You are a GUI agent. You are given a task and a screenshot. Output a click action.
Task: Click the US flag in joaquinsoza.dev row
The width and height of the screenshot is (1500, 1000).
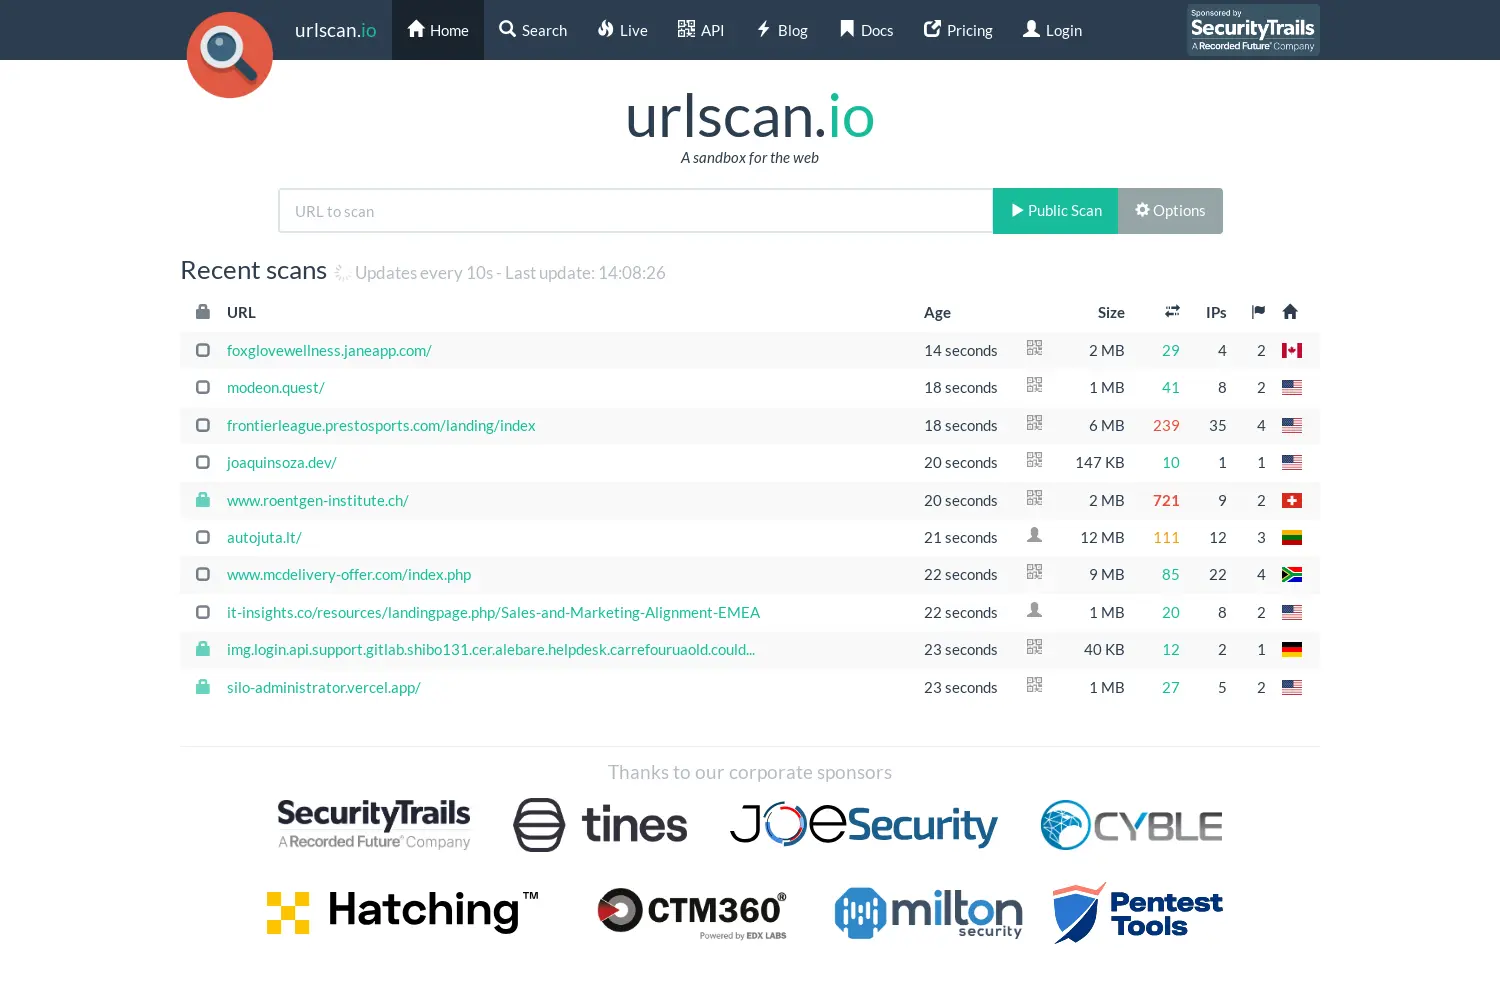(1292, 463)
